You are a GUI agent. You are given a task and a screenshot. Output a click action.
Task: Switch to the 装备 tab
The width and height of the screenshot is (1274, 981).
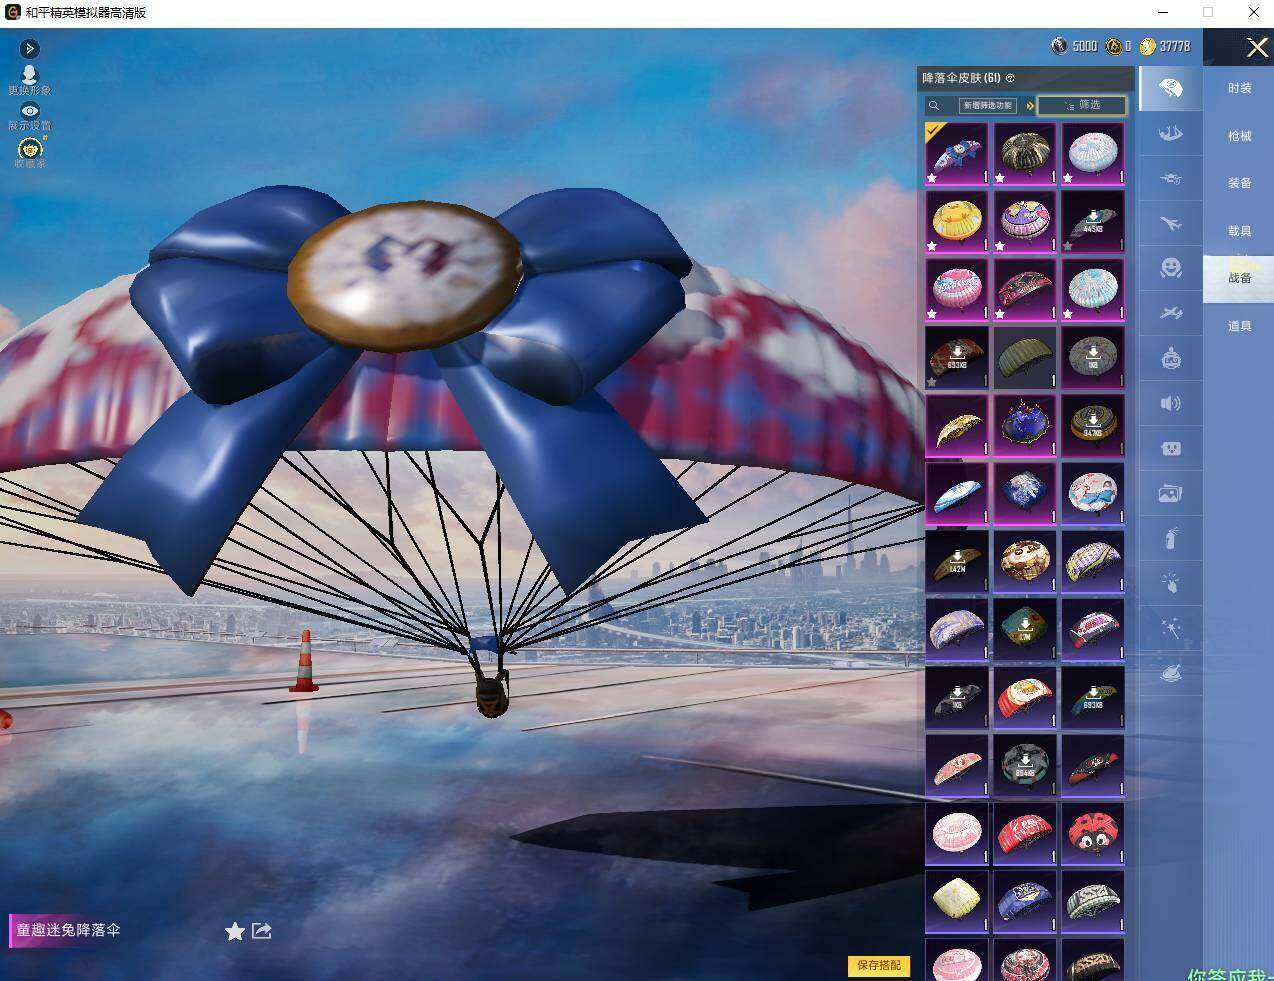tap(1240, 183)
